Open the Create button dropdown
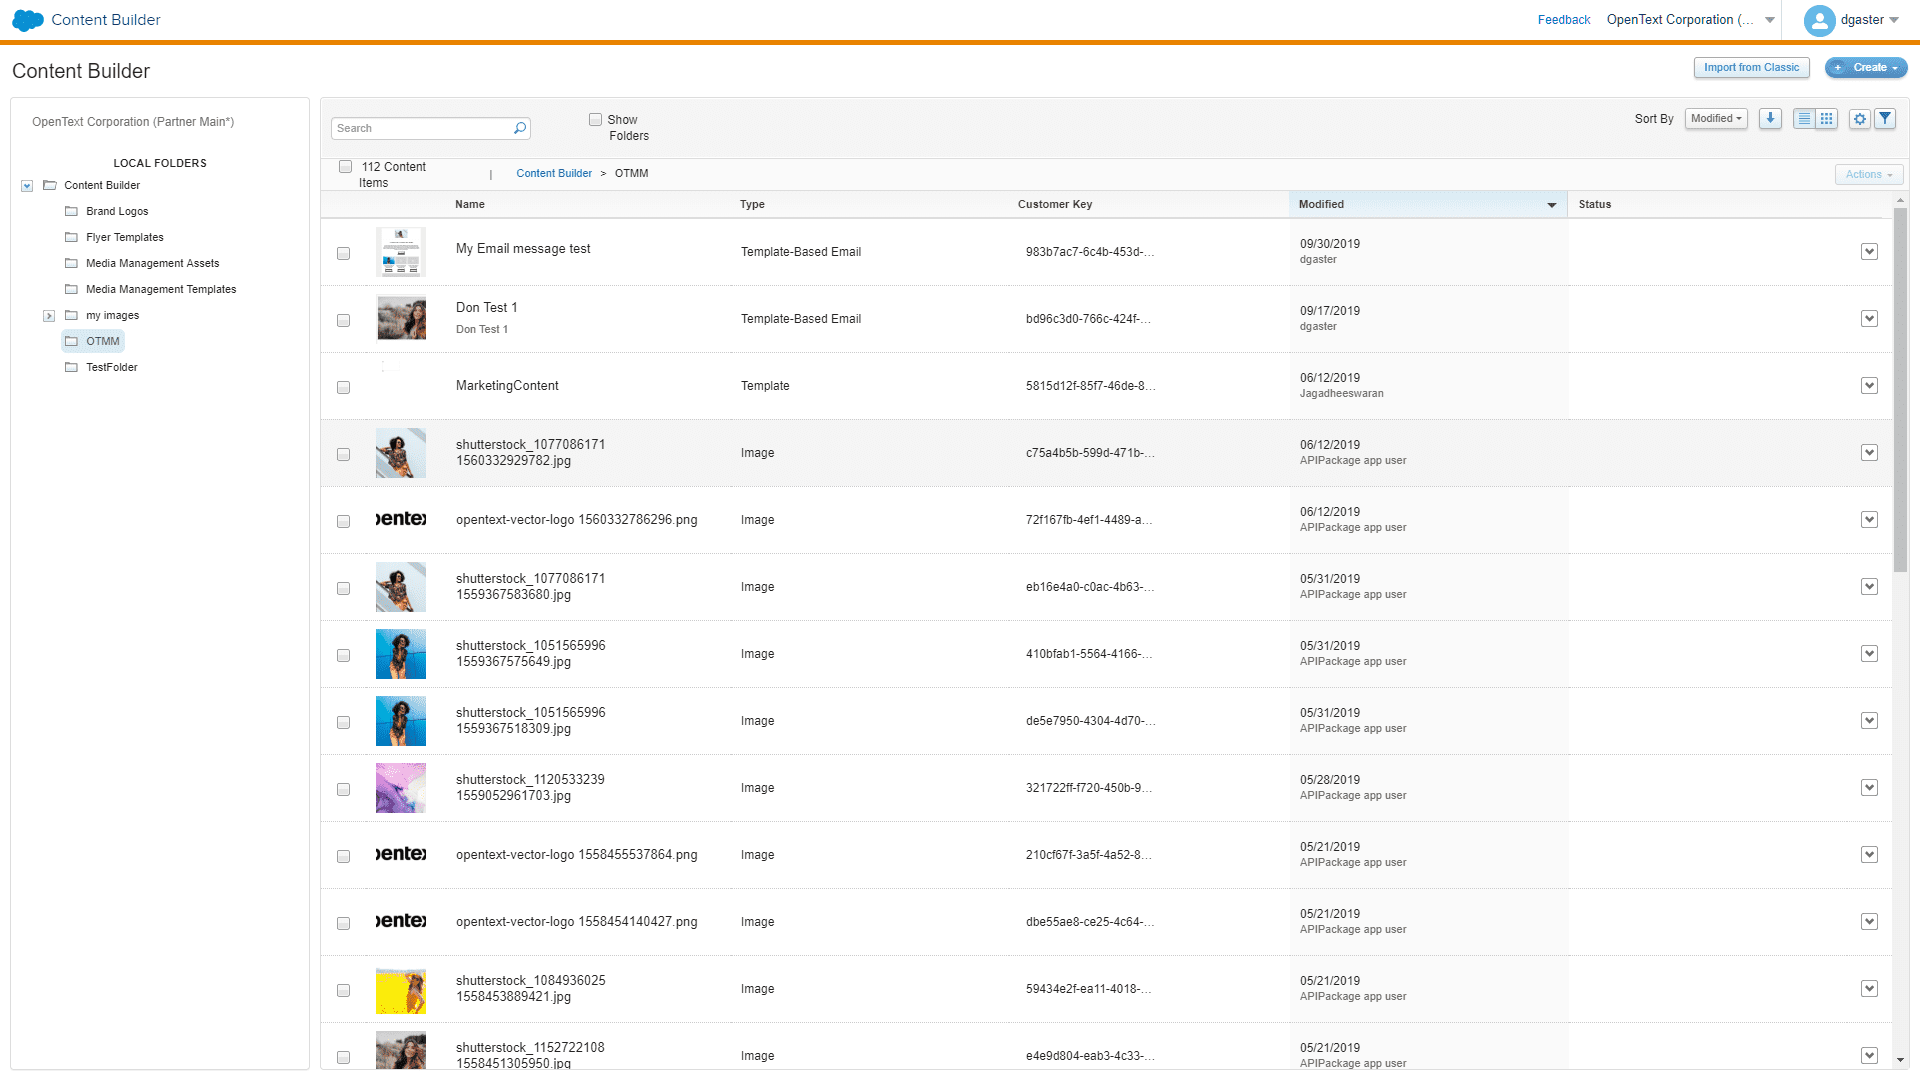Image resolution: width=1920 pixels, height=1080 pixels. tap(1866, 67)
